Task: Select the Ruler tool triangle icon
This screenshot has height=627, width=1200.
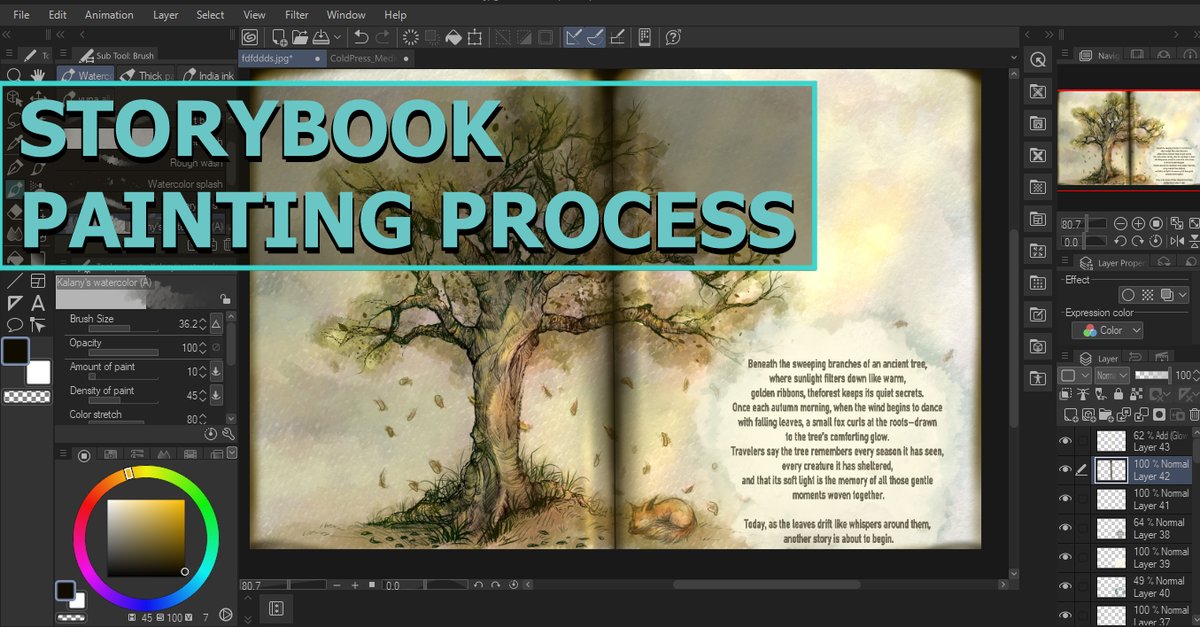Action: 14,303
